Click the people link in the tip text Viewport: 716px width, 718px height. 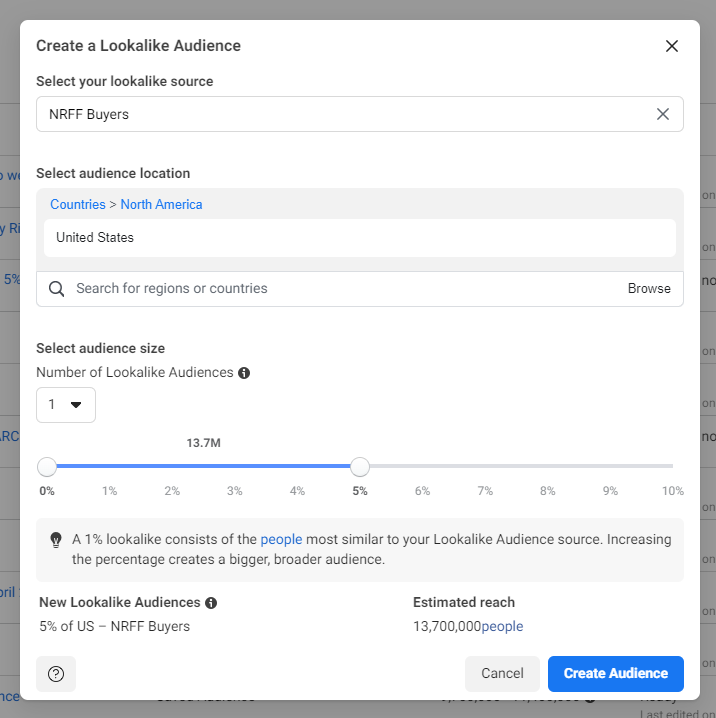pos(281,539)
